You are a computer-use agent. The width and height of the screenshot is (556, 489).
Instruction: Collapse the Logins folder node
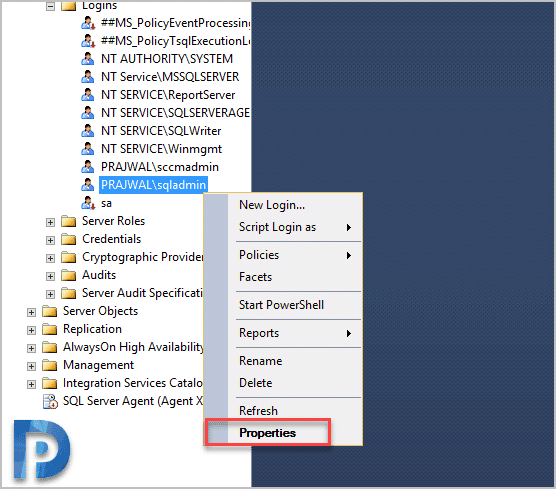(50, 6)
